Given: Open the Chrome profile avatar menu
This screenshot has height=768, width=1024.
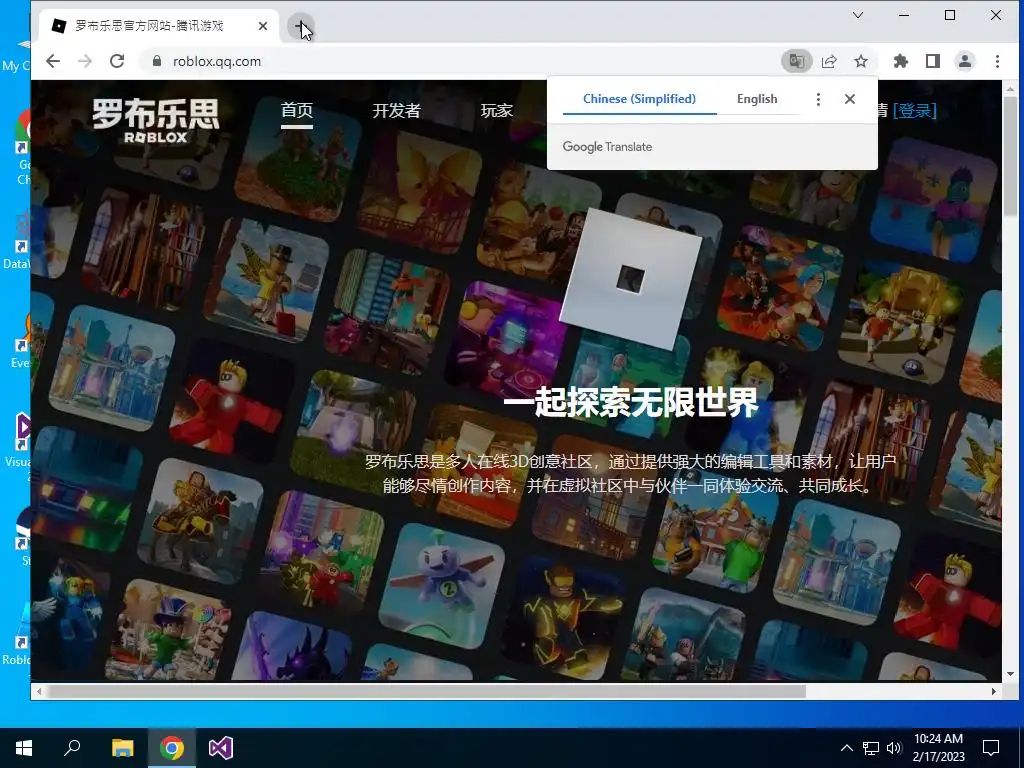Looking at the screenshot, I should (965, 61).
